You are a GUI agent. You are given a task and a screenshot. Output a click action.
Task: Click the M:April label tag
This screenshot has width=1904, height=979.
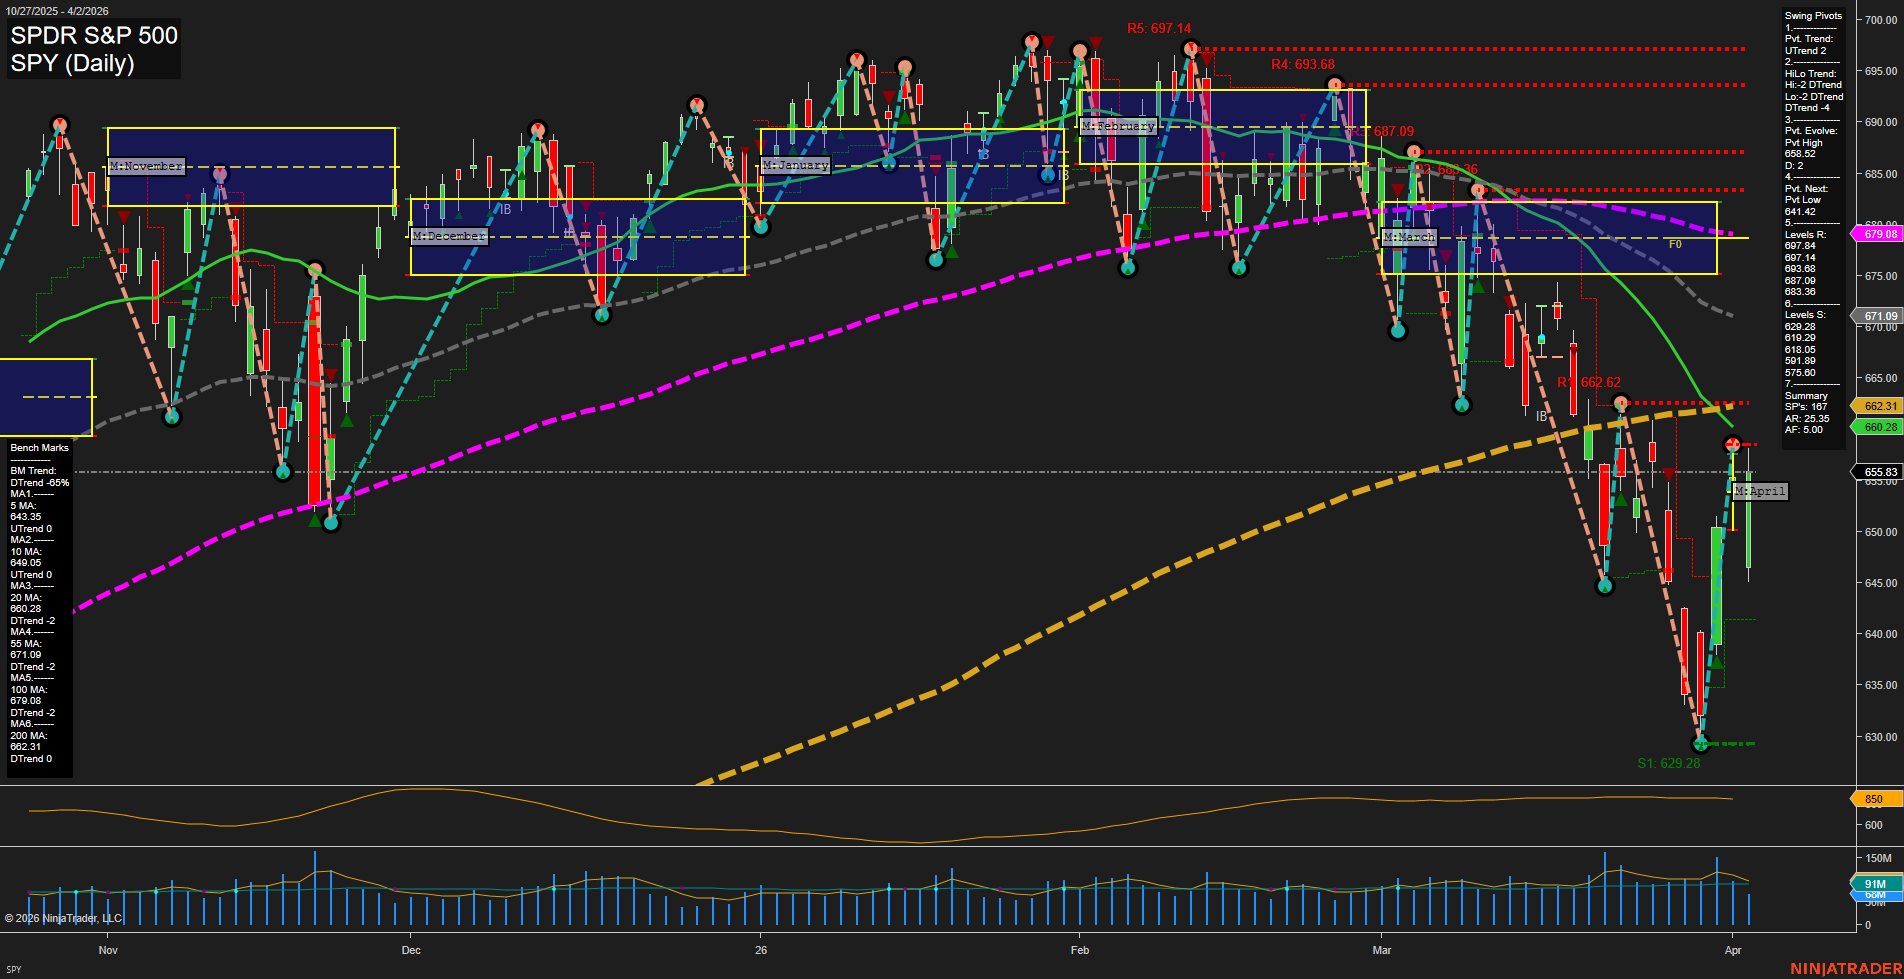coord(1759,491)
